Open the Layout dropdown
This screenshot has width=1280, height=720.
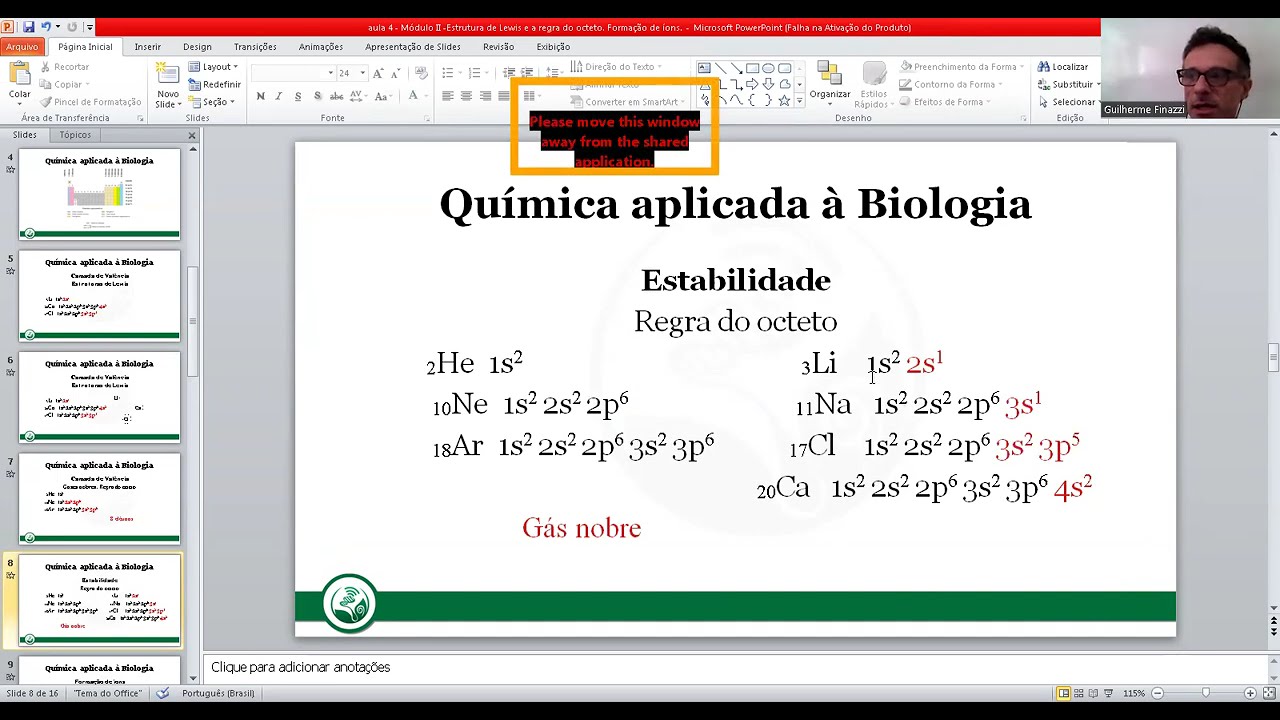(213, 67)
